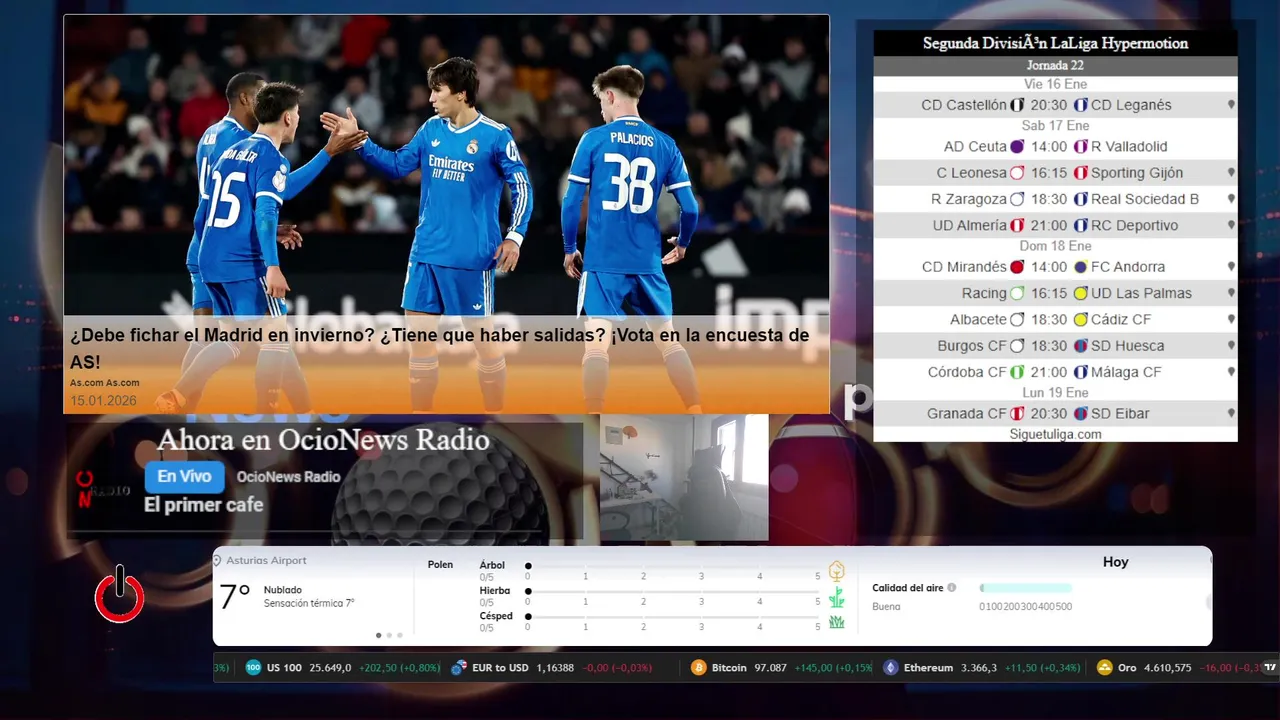Click the red power button icon
This screenshot has height=720, width=1280.
120,594
